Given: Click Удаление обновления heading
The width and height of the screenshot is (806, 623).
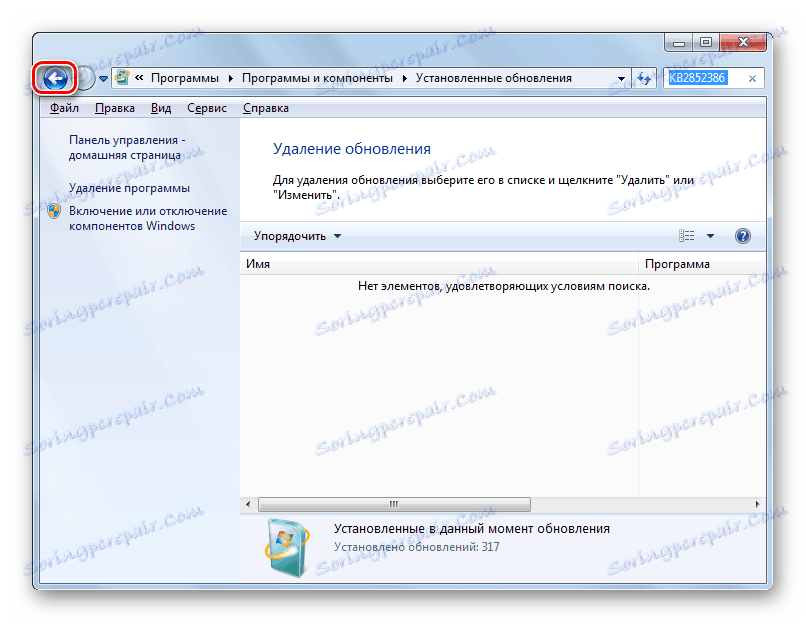Looking at the screenshot, I should [352, 149].
